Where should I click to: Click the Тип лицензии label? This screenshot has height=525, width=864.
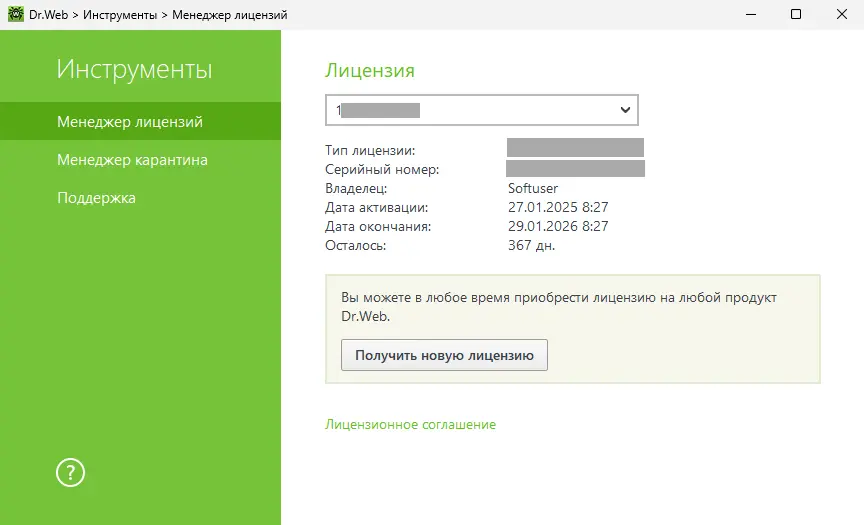[x=370, y=150]
